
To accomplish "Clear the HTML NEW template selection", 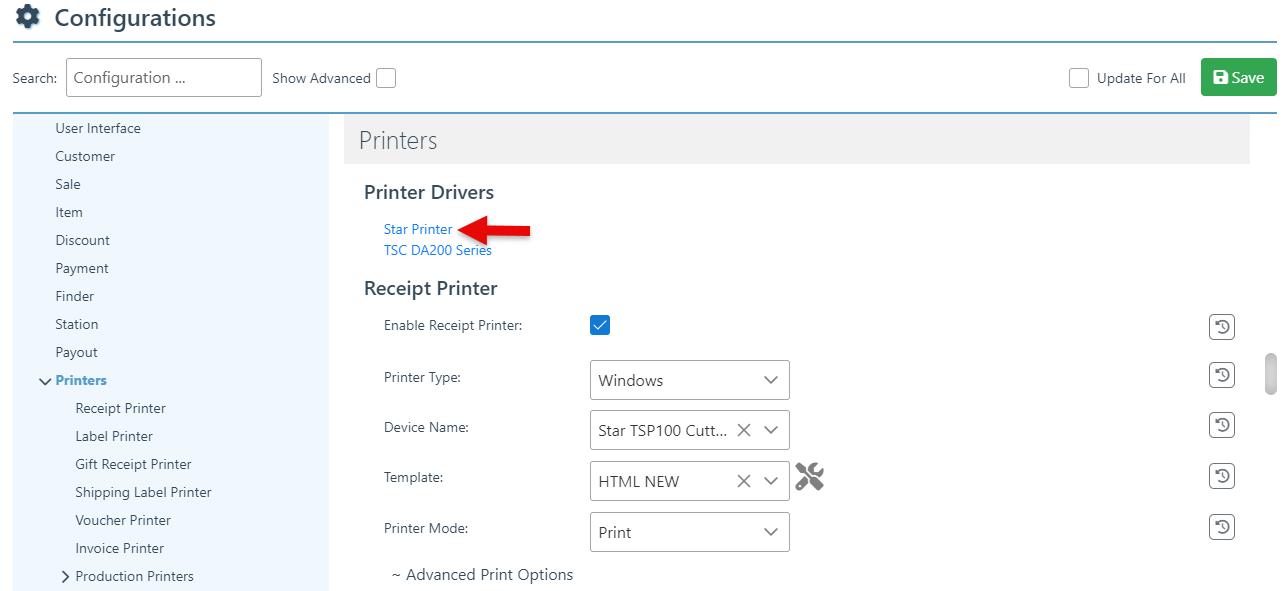I will (744, 481).
